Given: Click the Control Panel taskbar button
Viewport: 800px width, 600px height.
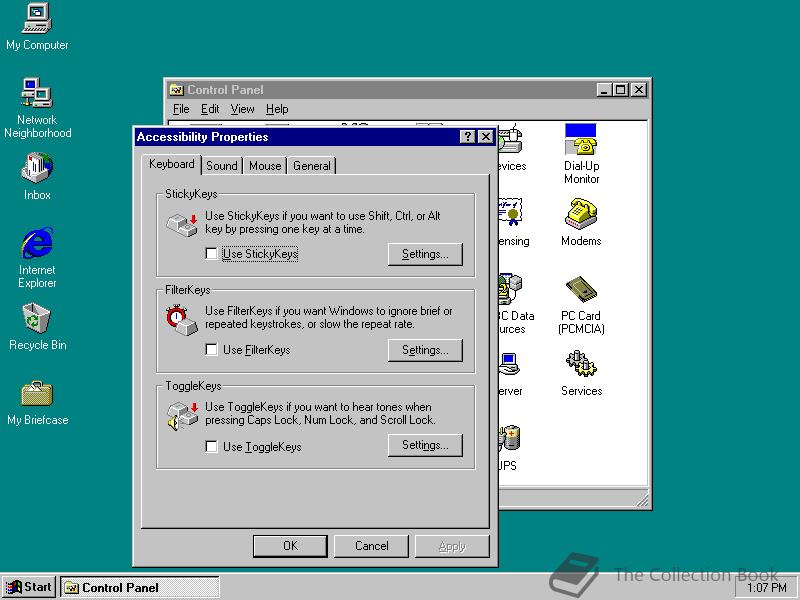Looking at the screenshot, I should pyautogui.click(x=140, y=587).
